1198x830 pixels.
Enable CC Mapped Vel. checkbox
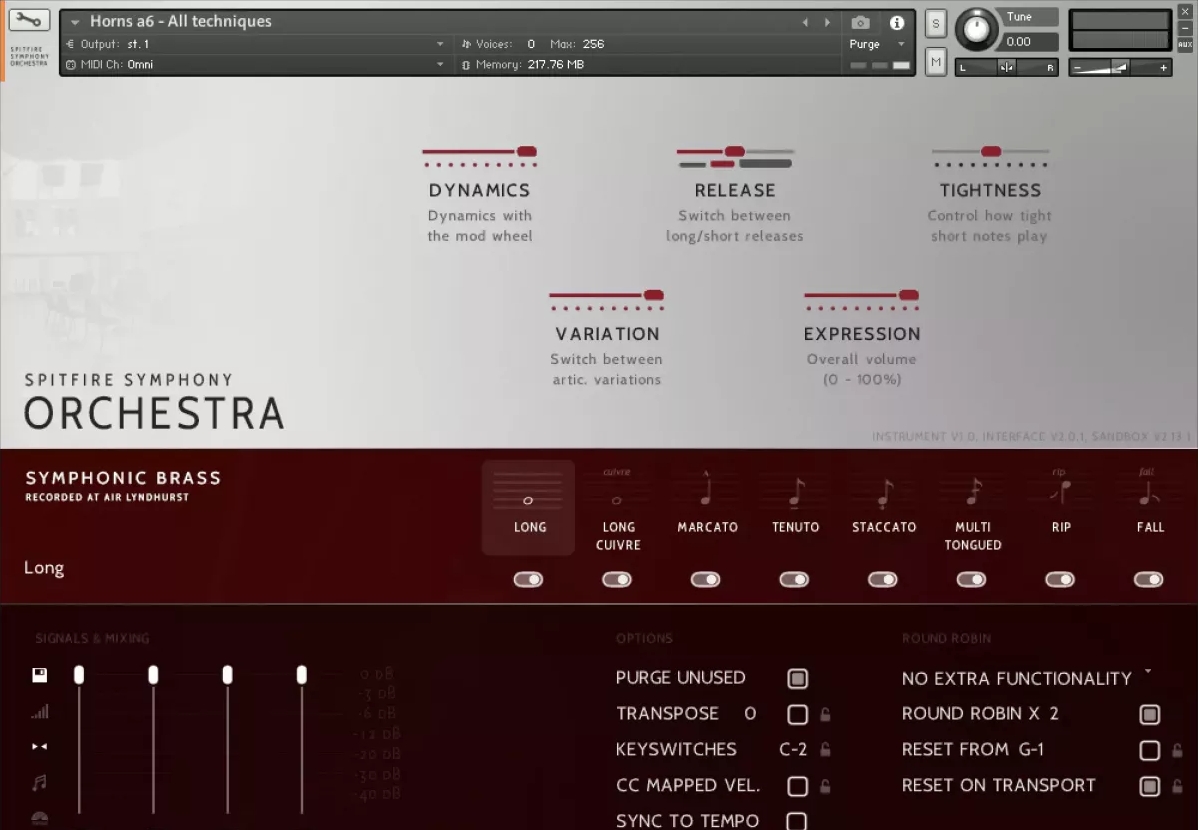coord(797,786)
